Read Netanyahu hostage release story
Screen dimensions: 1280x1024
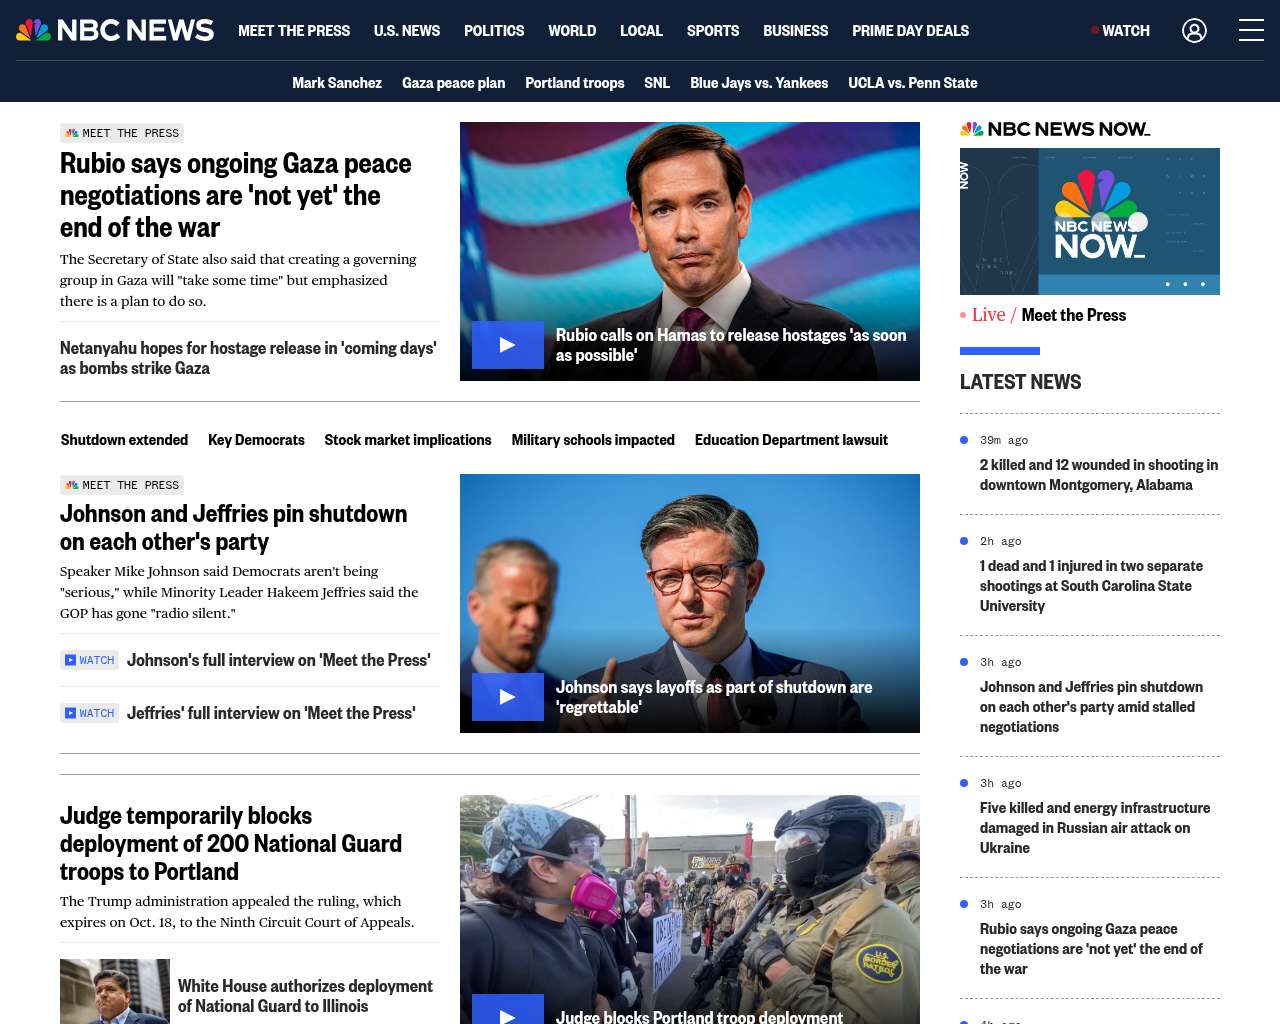[248, 358]
